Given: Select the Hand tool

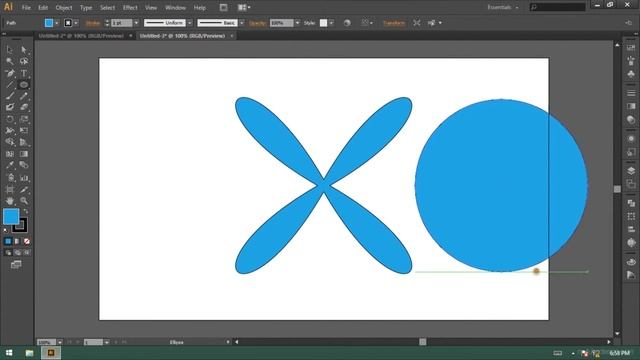Looking at the screenshot, I should tap(10, 201).
